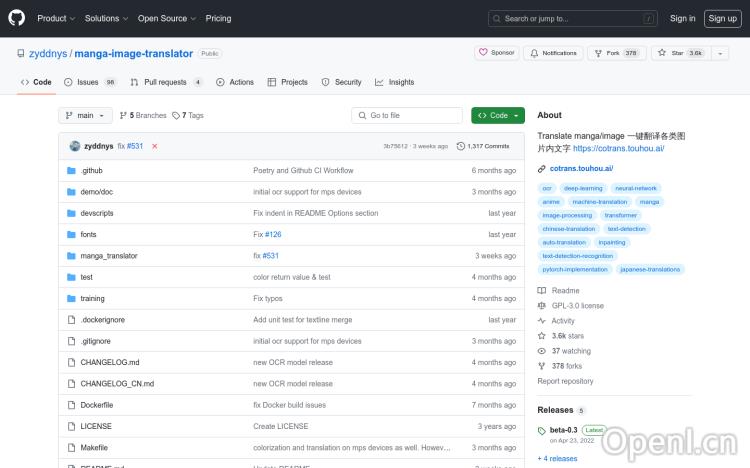Click the GitHub logo icon
Image resolution: width=750 pixels, height=468 pixels.
point(17,18)
